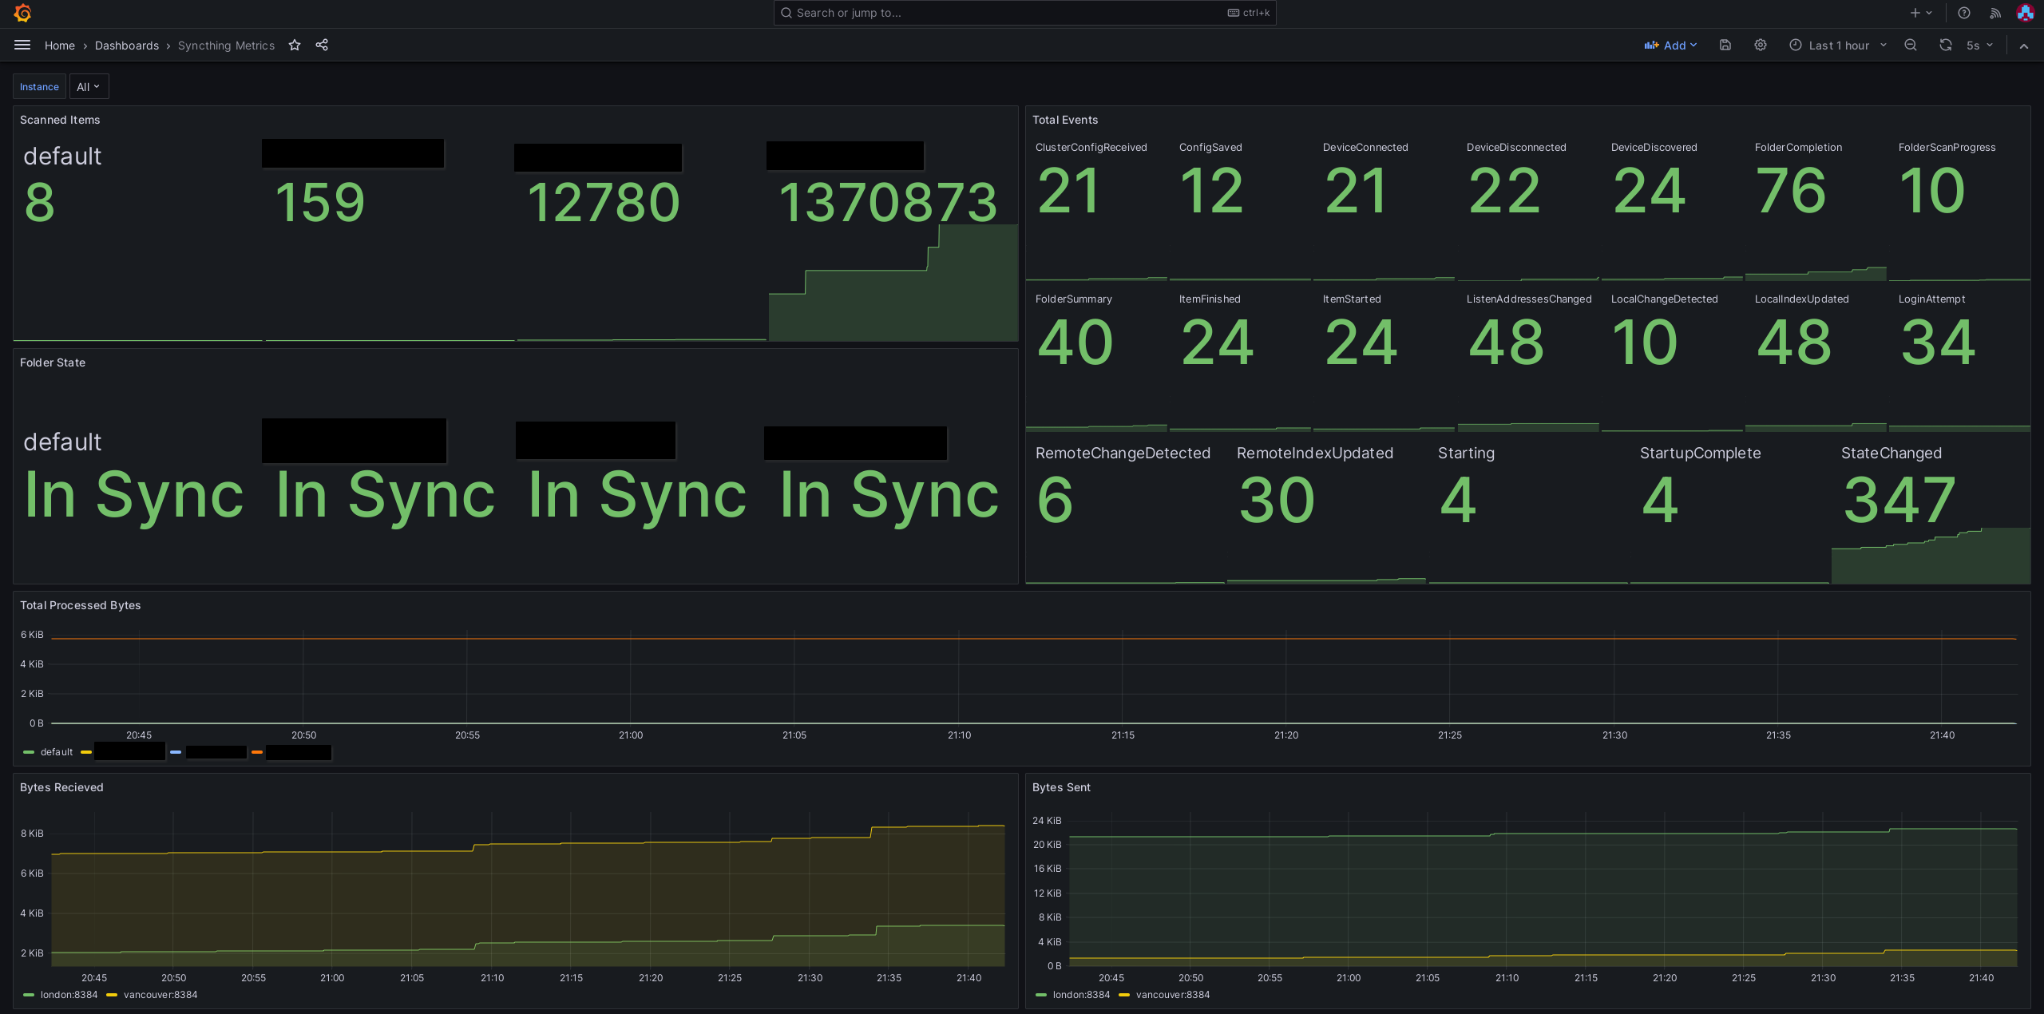Image resolution: width=2044 pixels, height=1014 pixels.
Task: Zoom out the time range
Action: tap(1910, 45)
